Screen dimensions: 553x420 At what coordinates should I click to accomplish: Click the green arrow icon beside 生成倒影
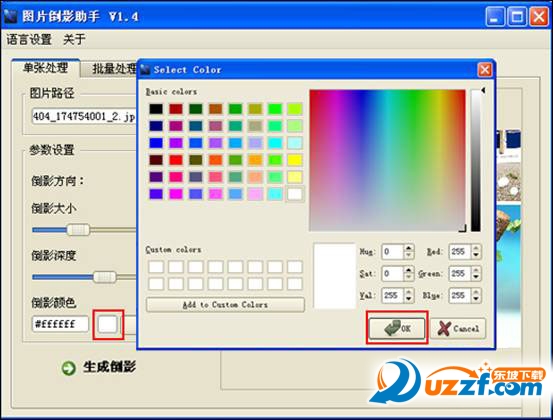[68, 368]
